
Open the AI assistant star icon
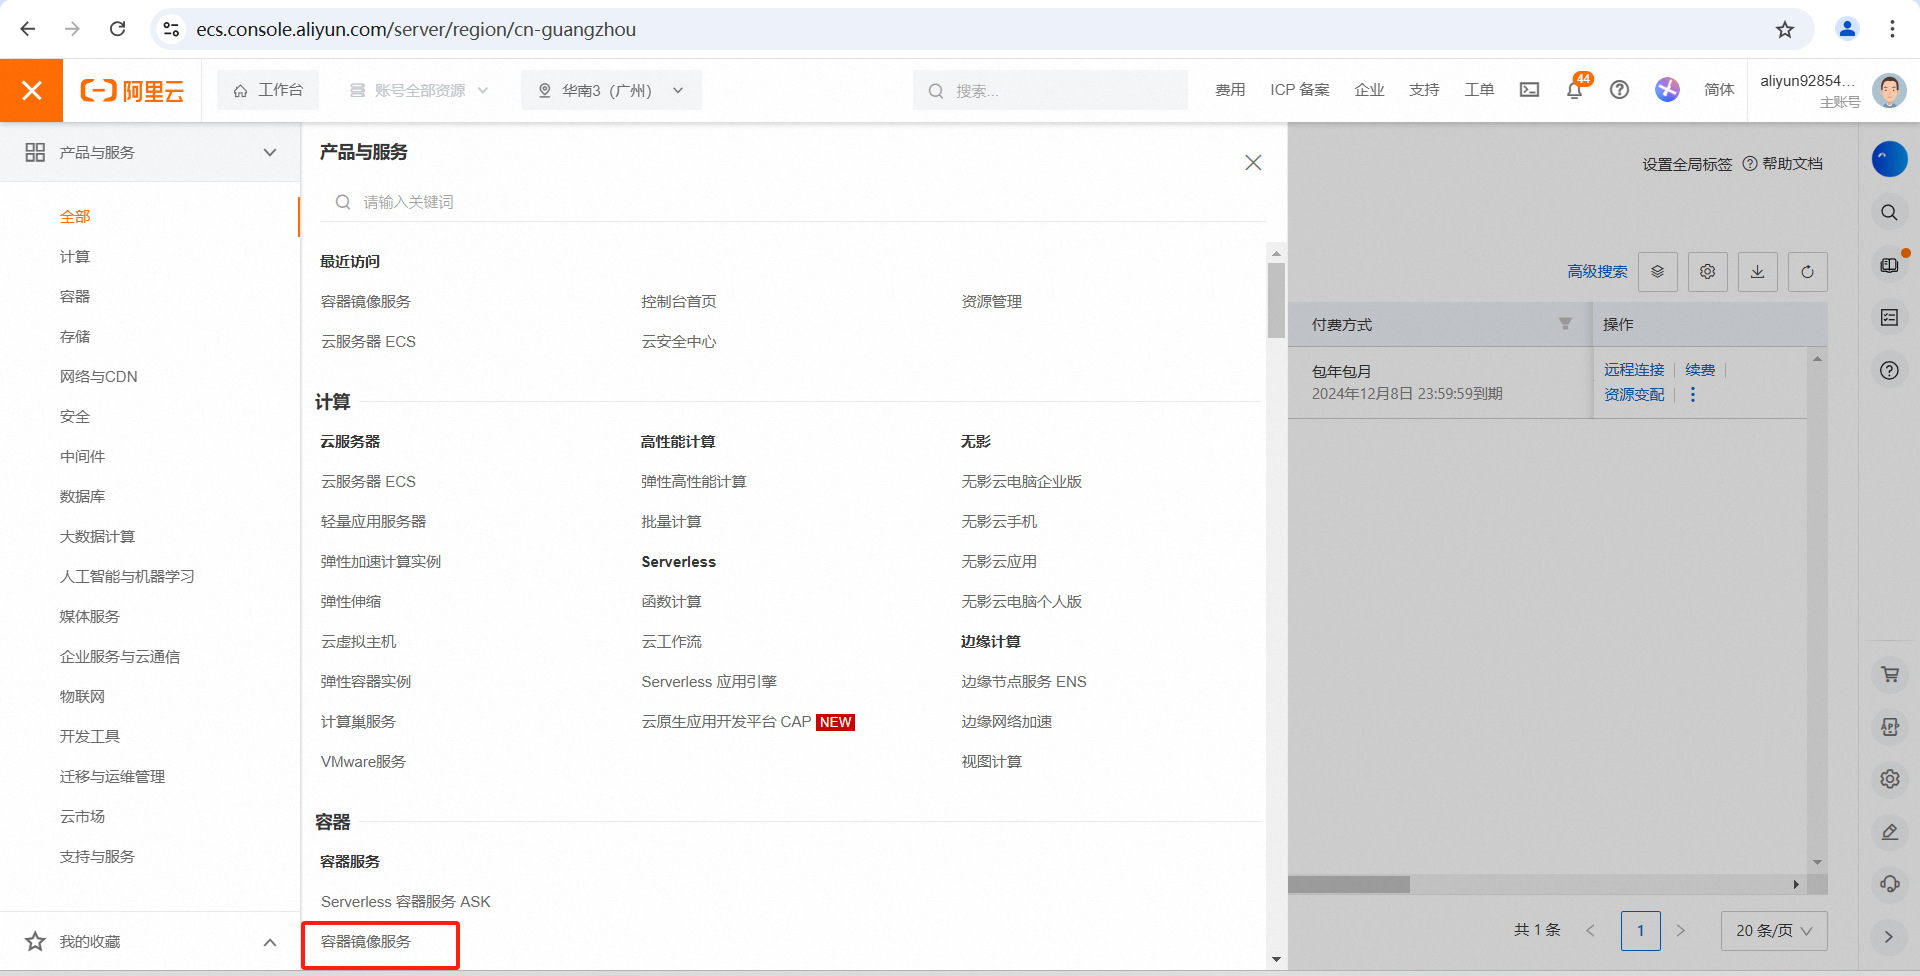1667,90
